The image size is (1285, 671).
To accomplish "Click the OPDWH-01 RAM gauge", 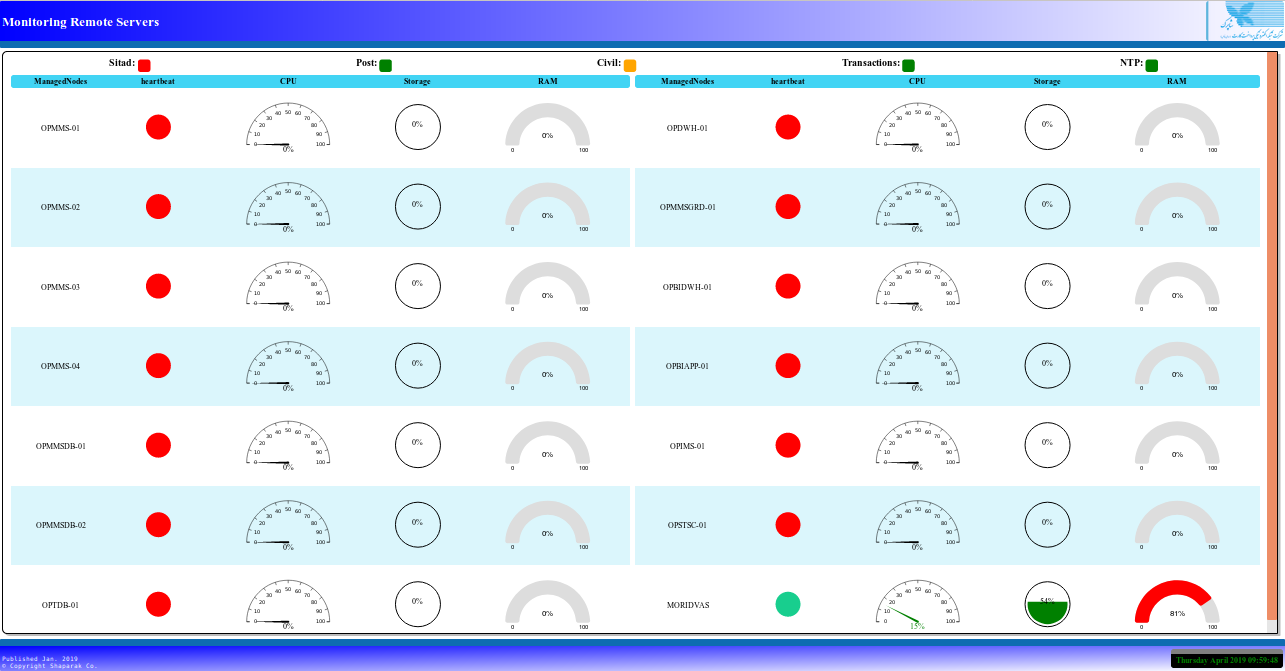I will tap(1177, 127).
